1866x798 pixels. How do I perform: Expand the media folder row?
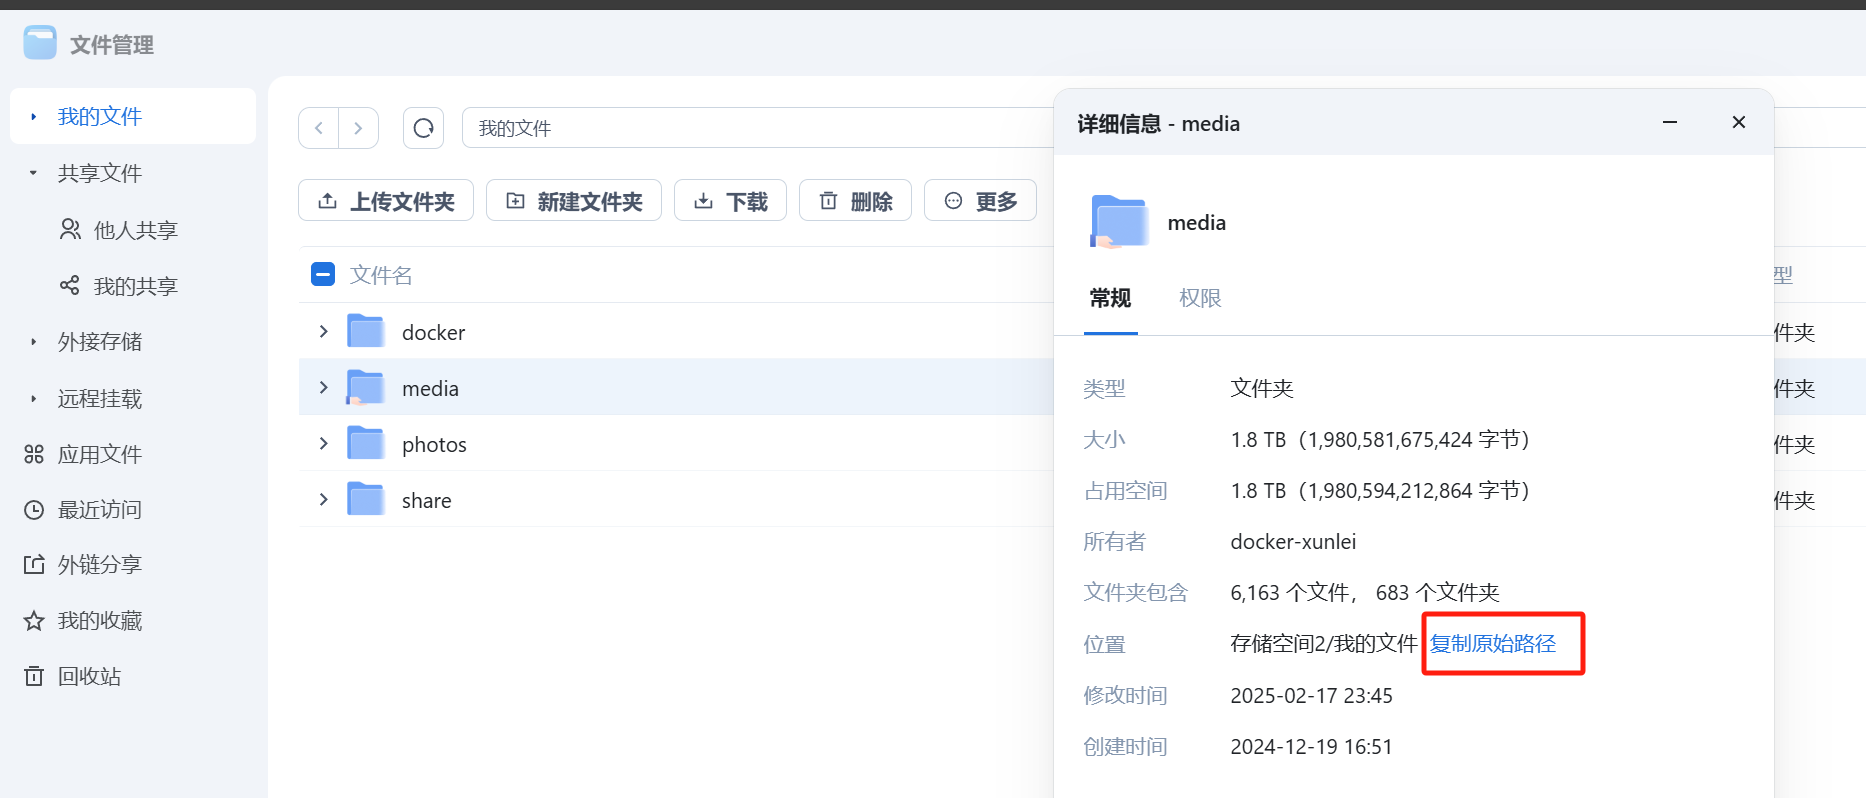click(x=323, y=387)
